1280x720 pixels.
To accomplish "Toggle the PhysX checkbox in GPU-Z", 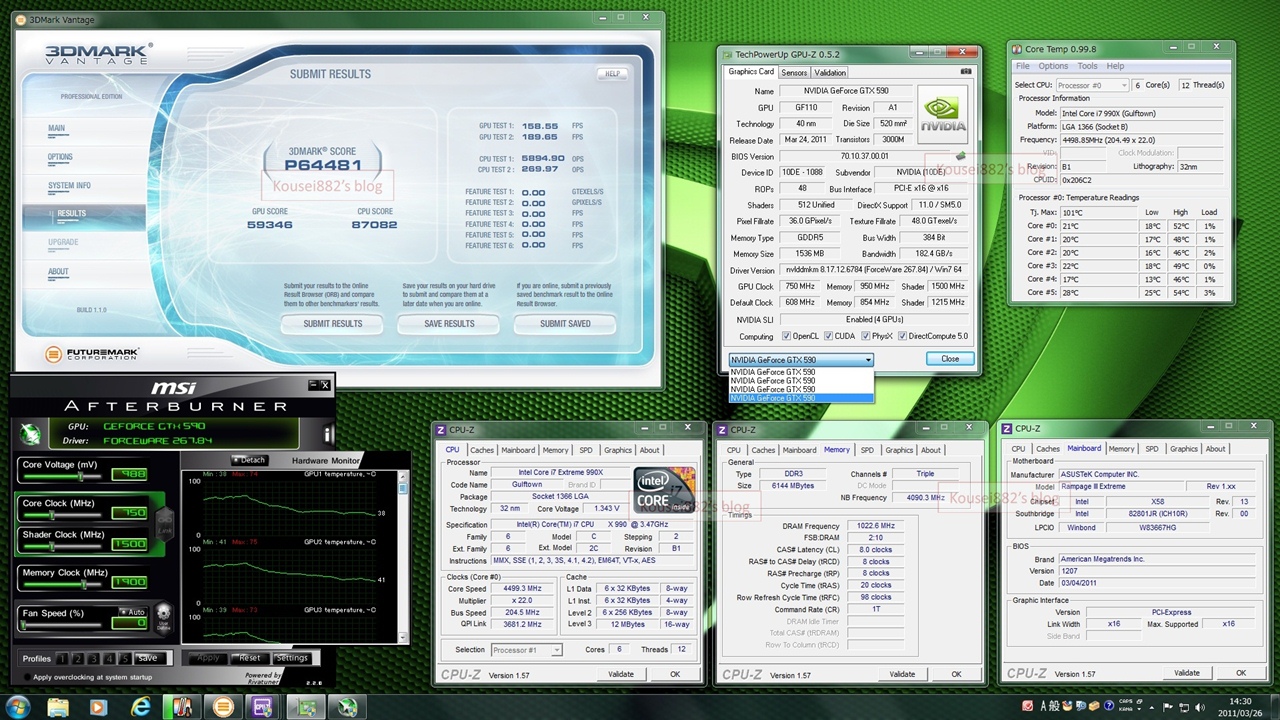I will (866, 336).
